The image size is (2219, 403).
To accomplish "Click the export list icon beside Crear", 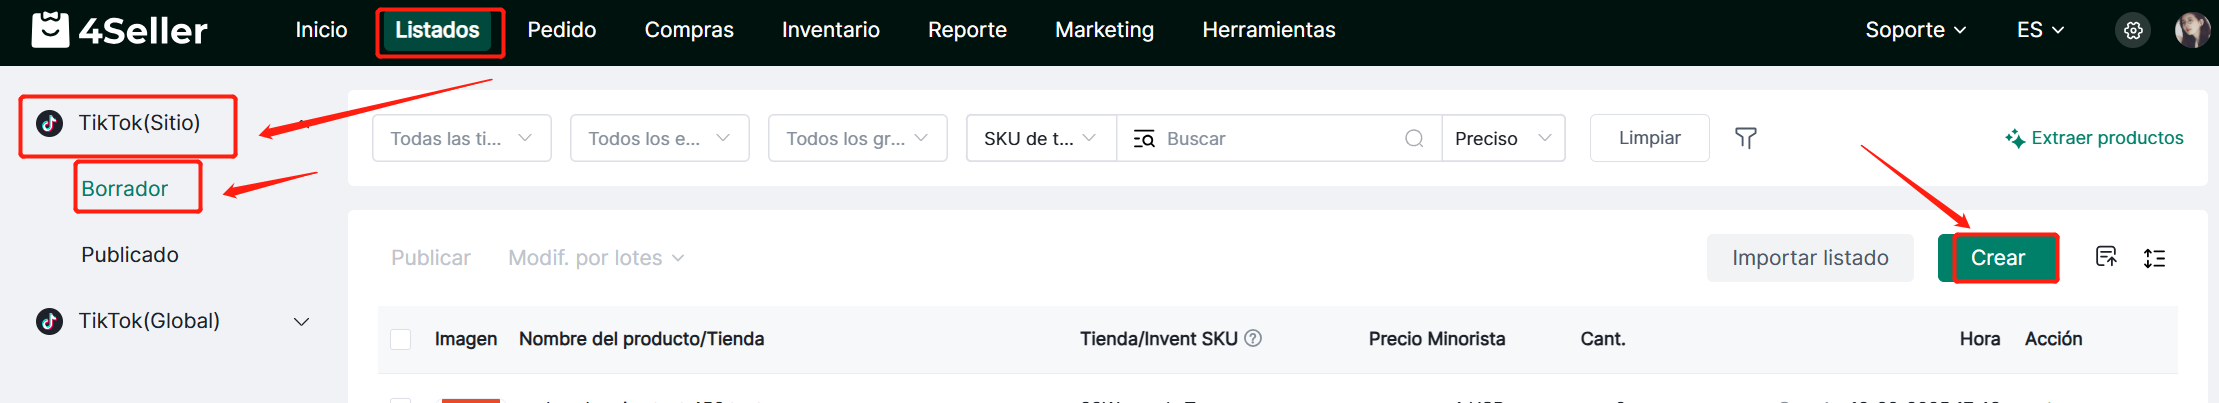I will [2106, 257].
